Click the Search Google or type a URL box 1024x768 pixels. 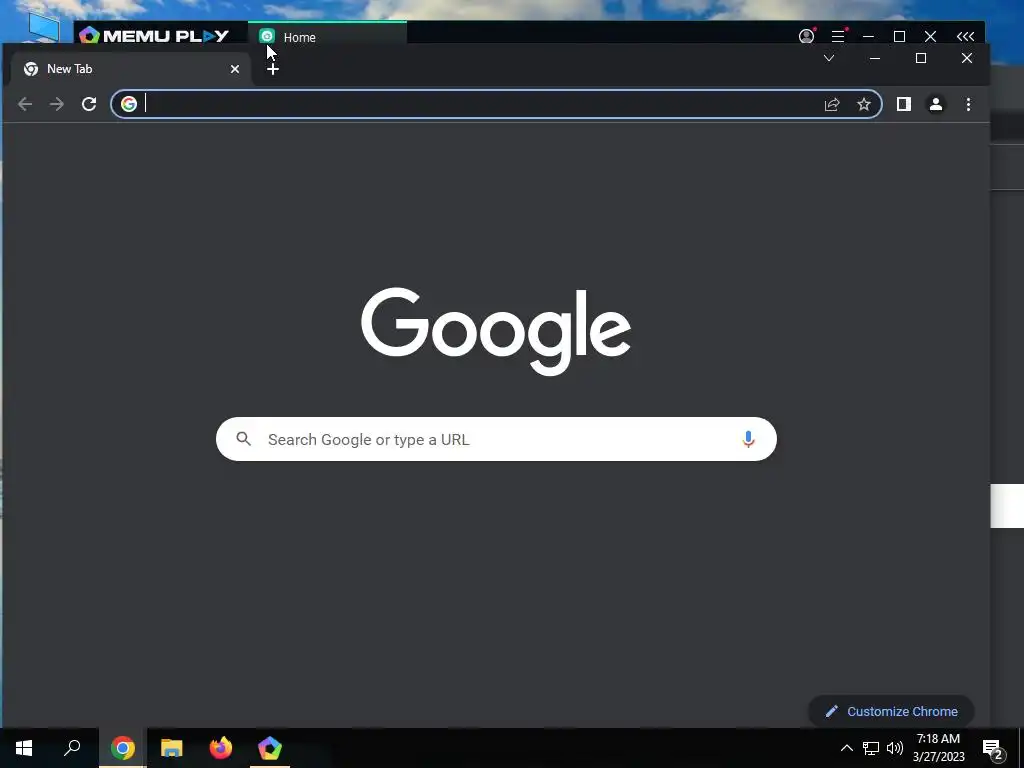496,439
